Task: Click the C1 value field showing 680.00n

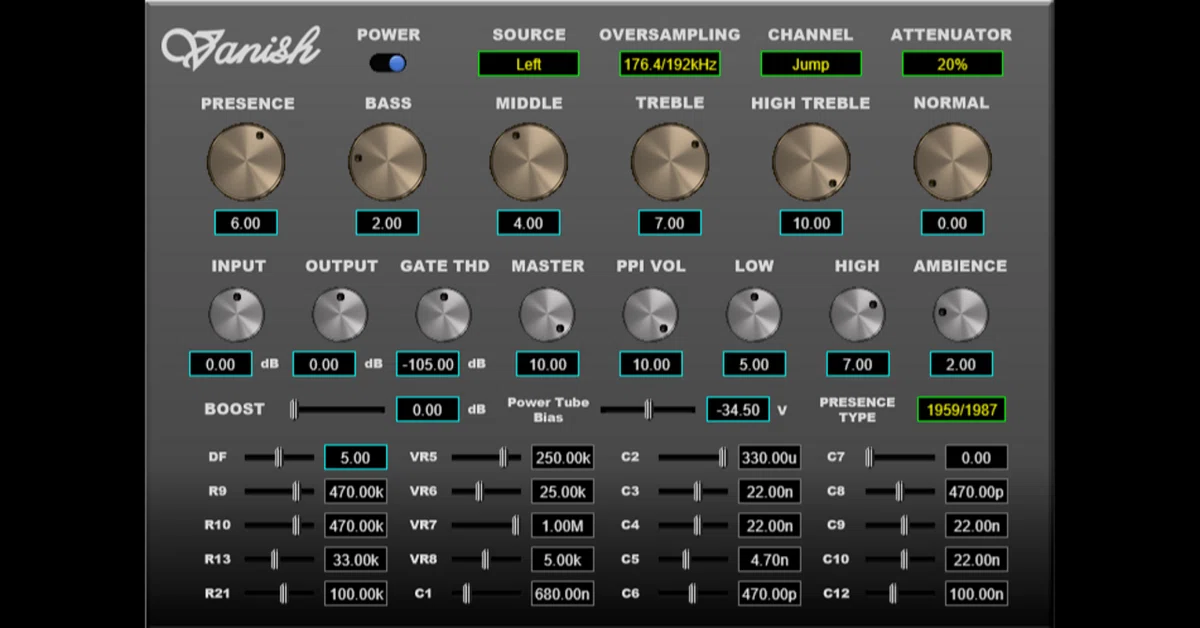Action: tap(562, 594)
